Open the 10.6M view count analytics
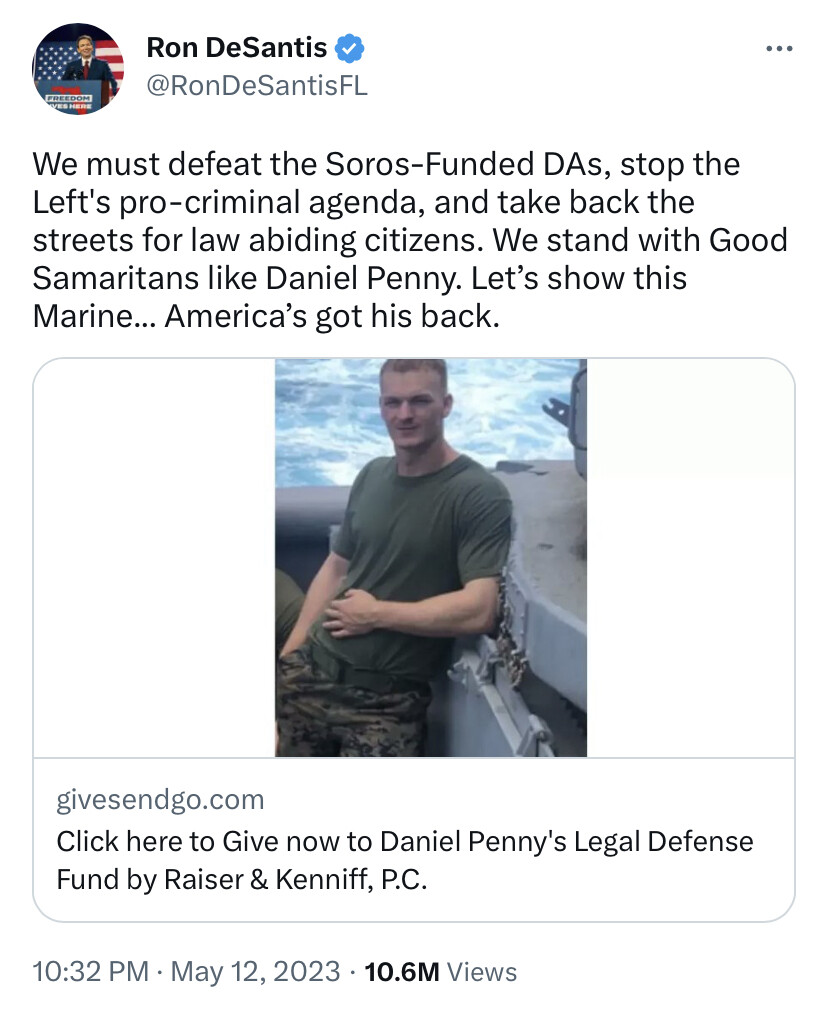The image size is (828, 1016). point(404,971)
